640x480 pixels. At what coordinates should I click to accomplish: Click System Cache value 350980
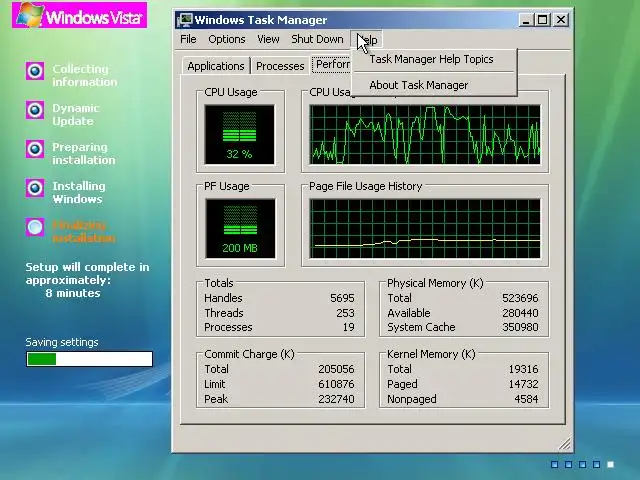point(520,327)
